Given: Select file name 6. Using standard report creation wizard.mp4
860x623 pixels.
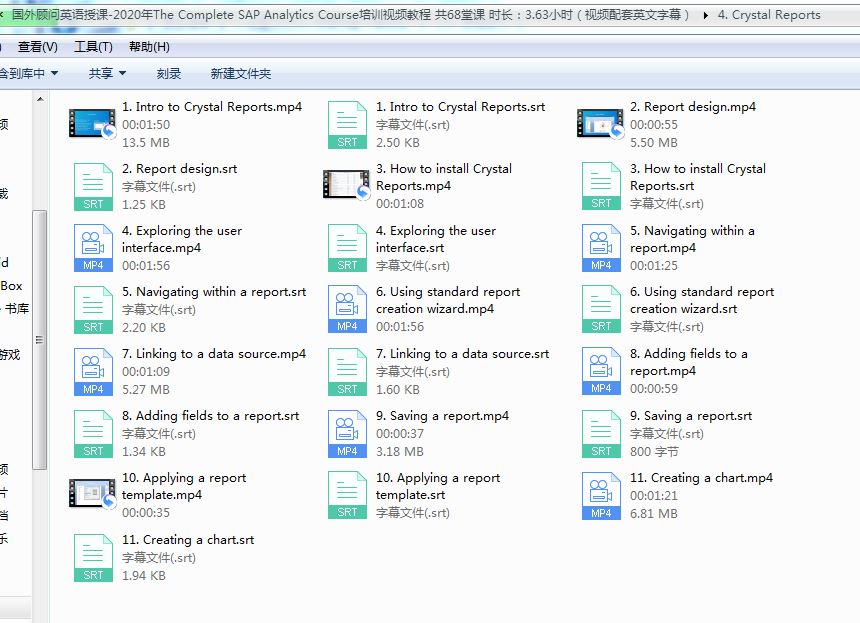Looking at the screenshot, I should click(x=448, y=300).
